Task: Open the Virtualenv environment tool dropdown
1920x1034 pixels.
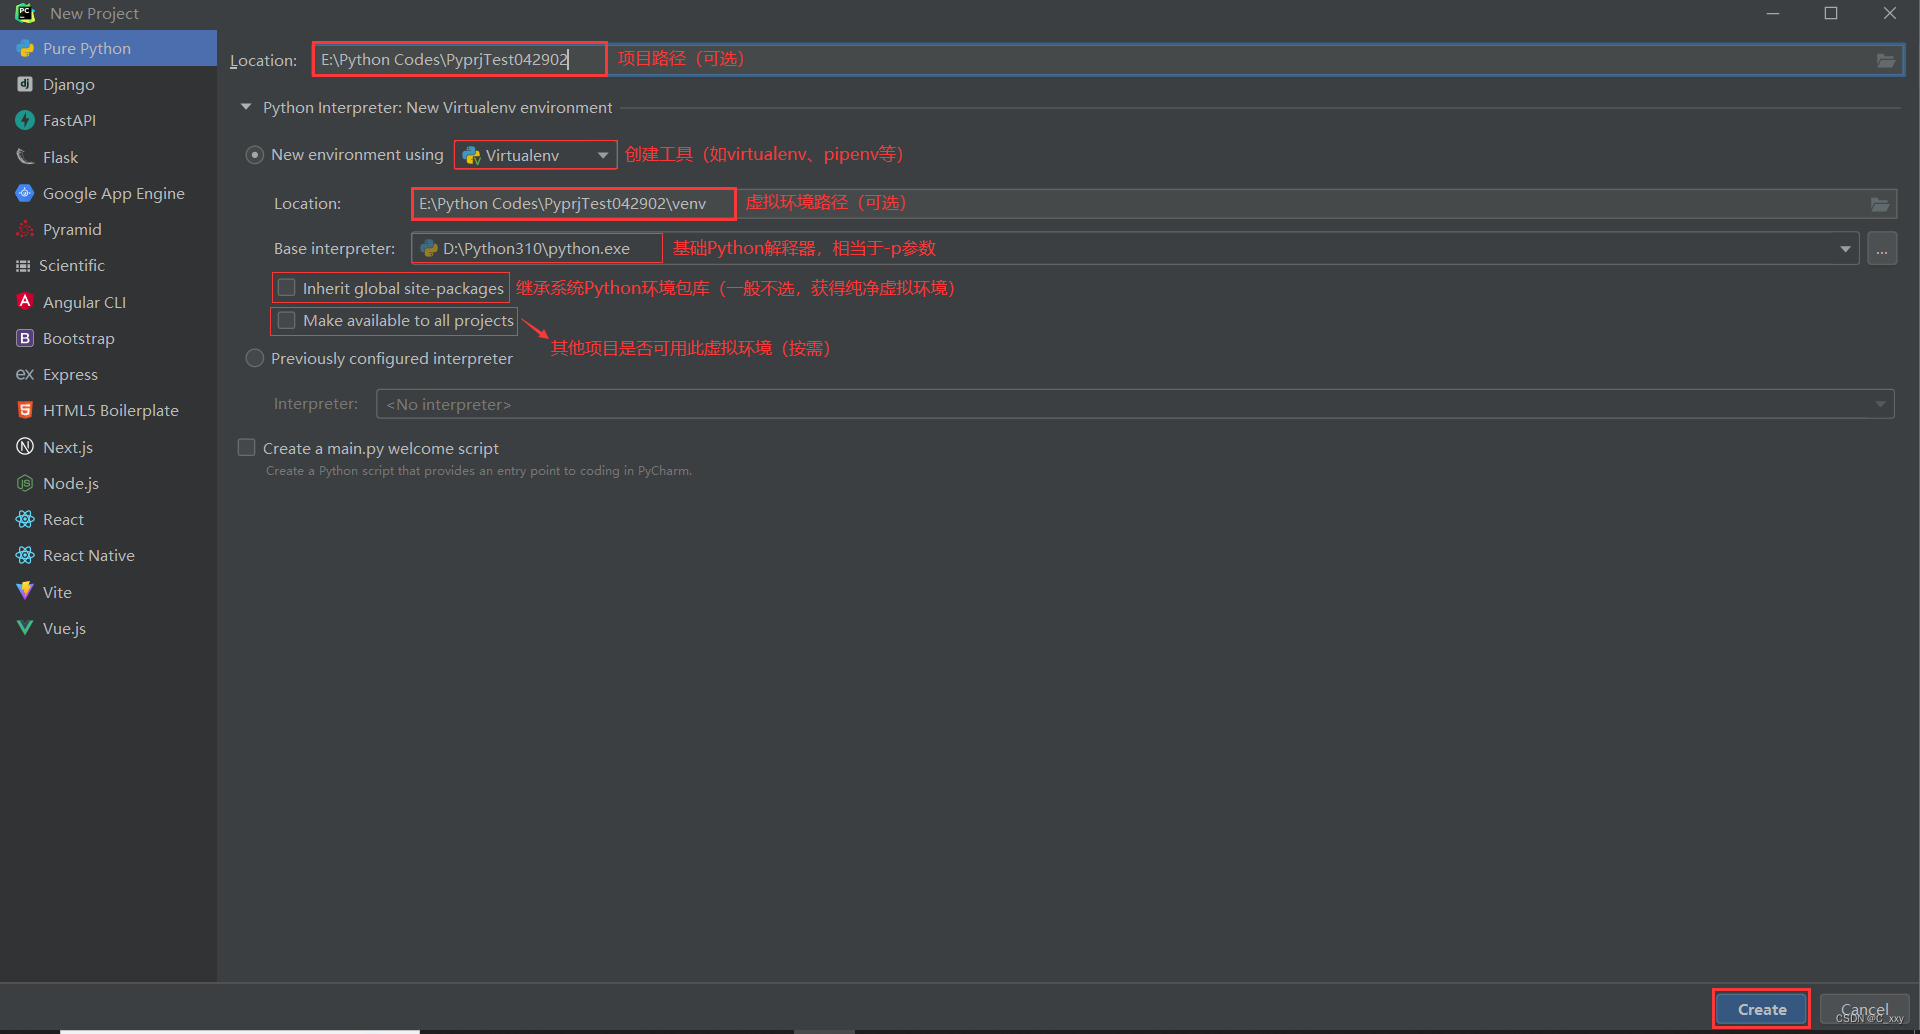Action: (x=535, y=155)
